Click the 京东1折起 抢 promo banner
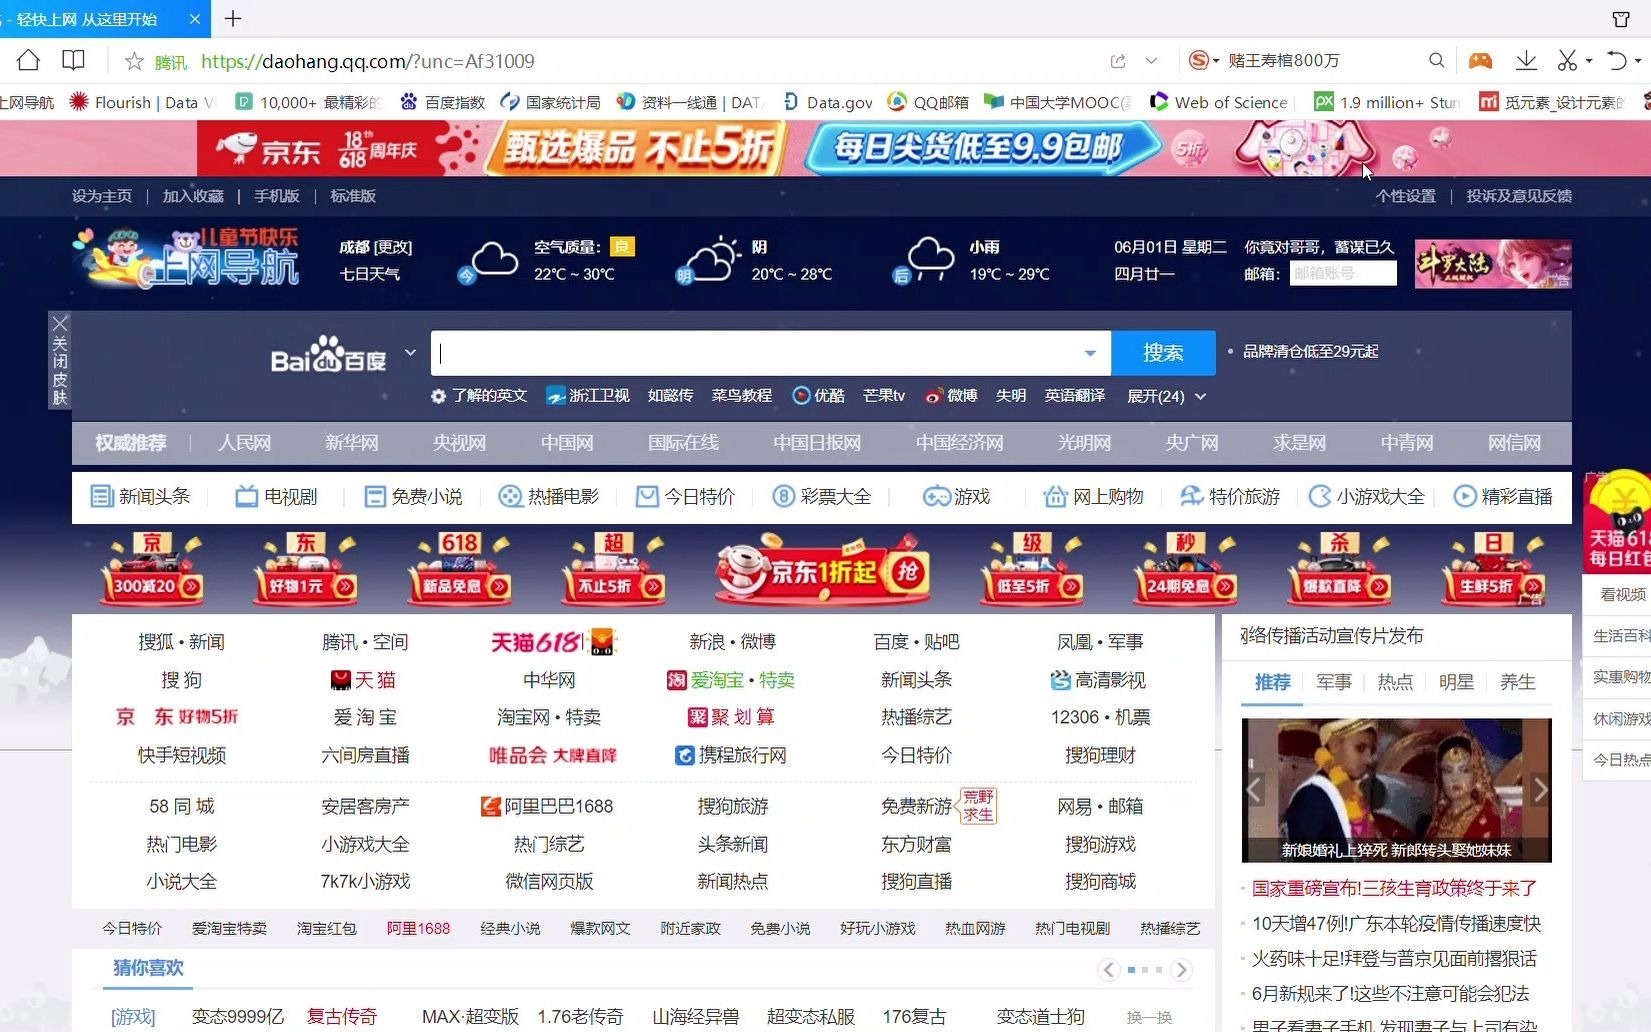1651x1032 pixels. tap(822, 572)
